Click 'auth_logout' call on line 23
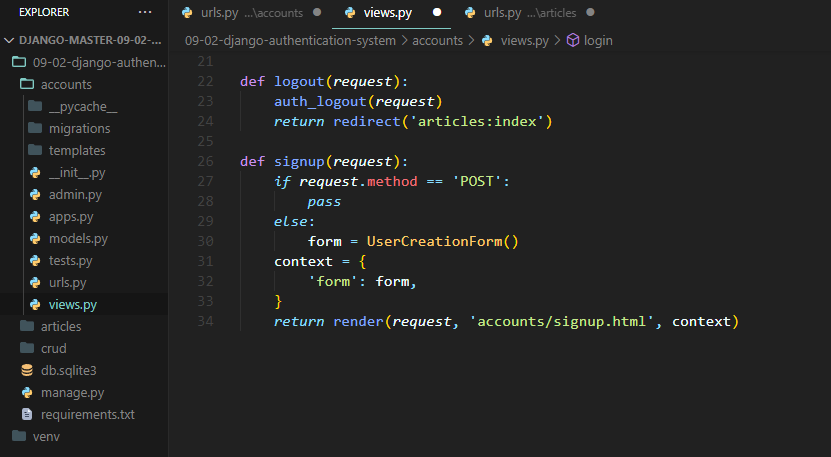Screen dimensions: 831x457 [320, 101]
